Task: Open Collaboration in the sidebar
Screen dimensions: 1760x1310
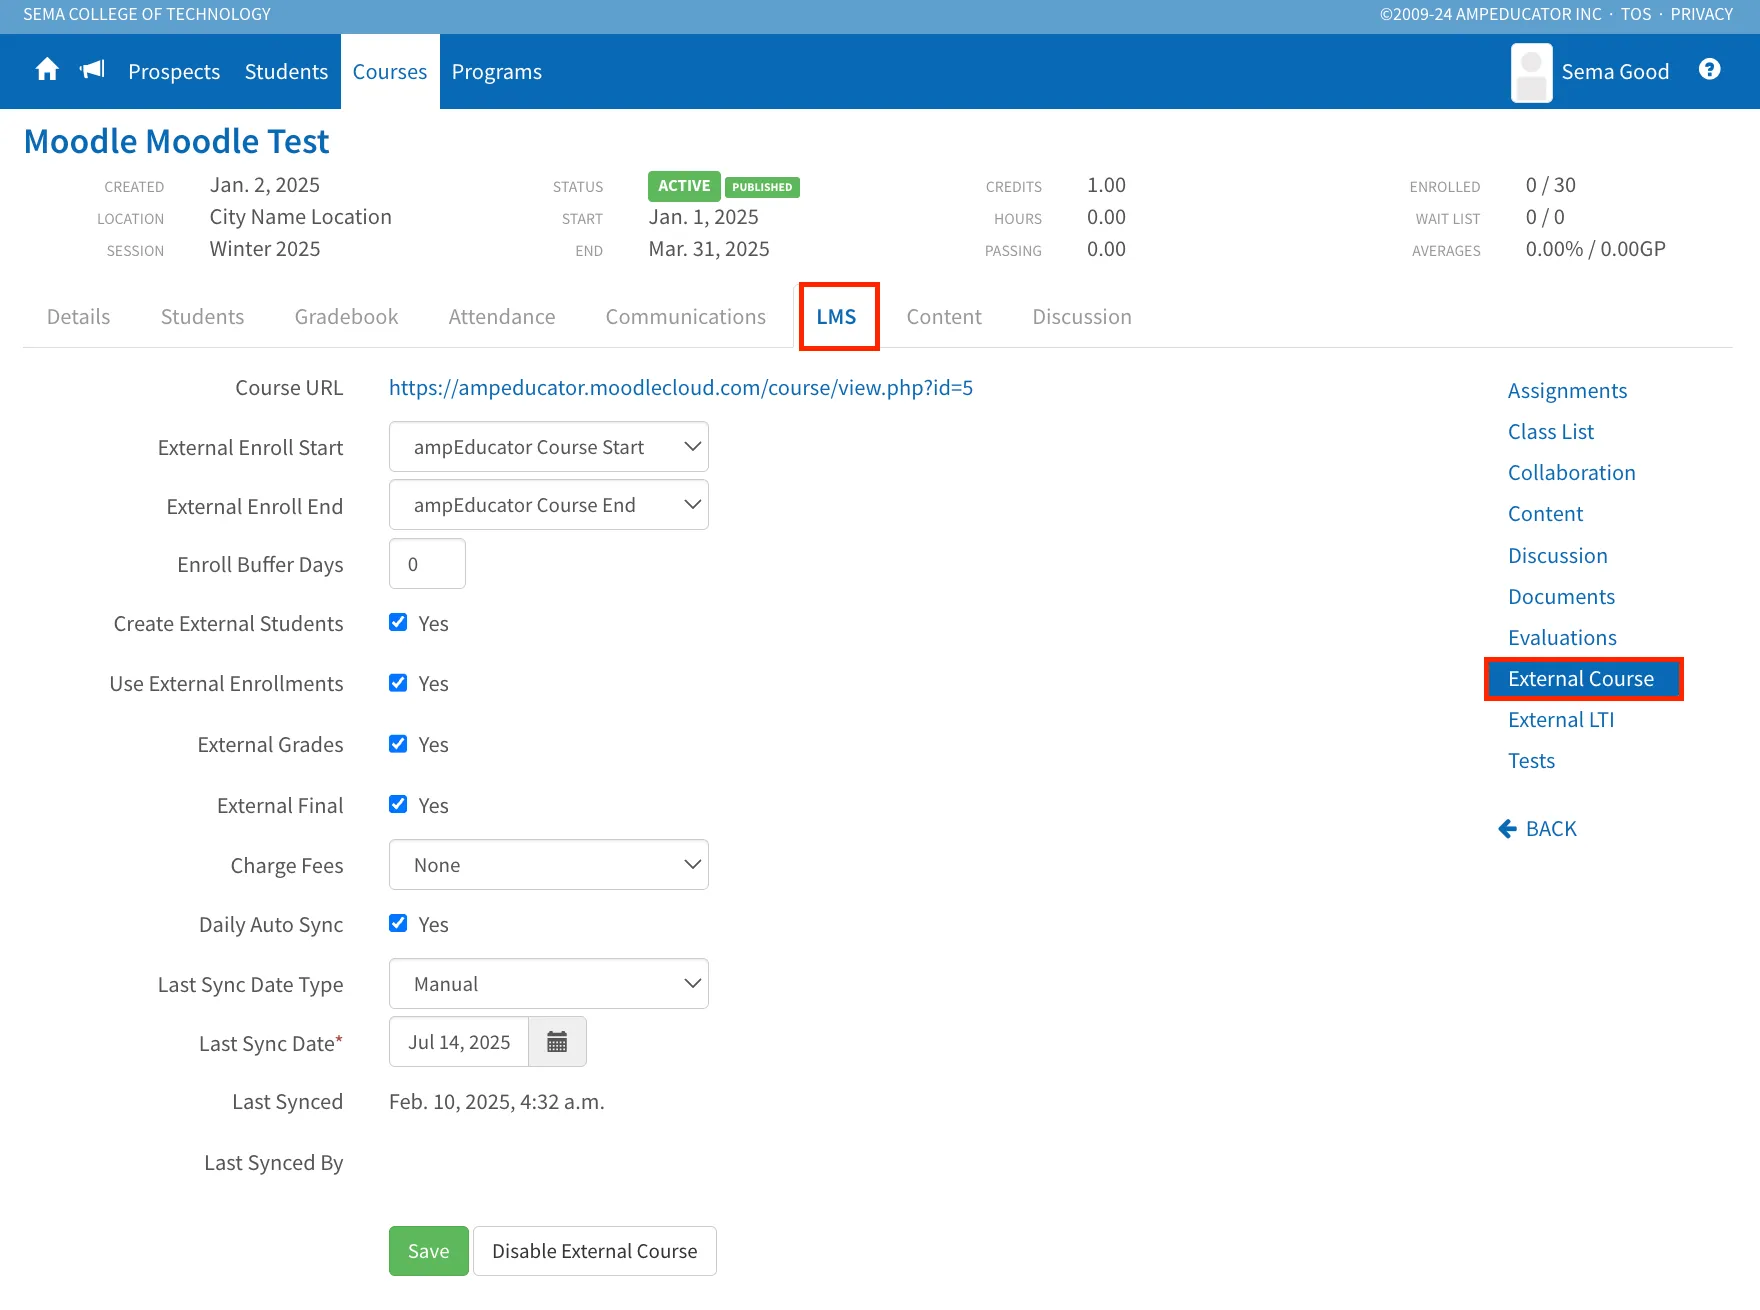Action: coord(1572,473)
